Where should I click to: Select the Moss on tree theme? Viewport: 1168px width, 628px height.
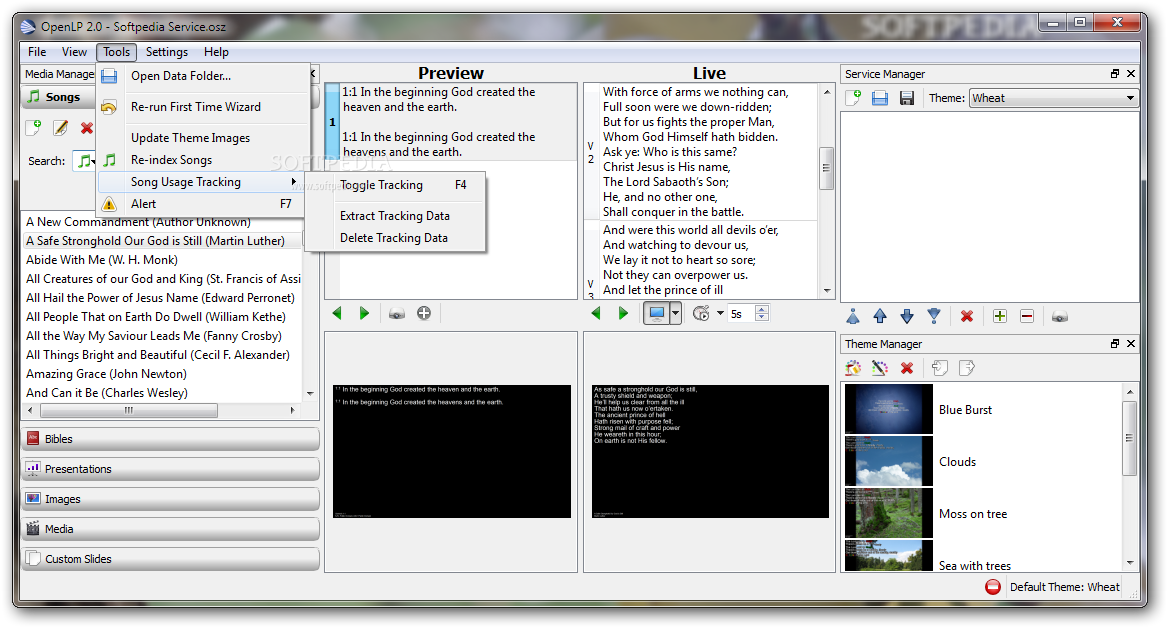[982, 514]
